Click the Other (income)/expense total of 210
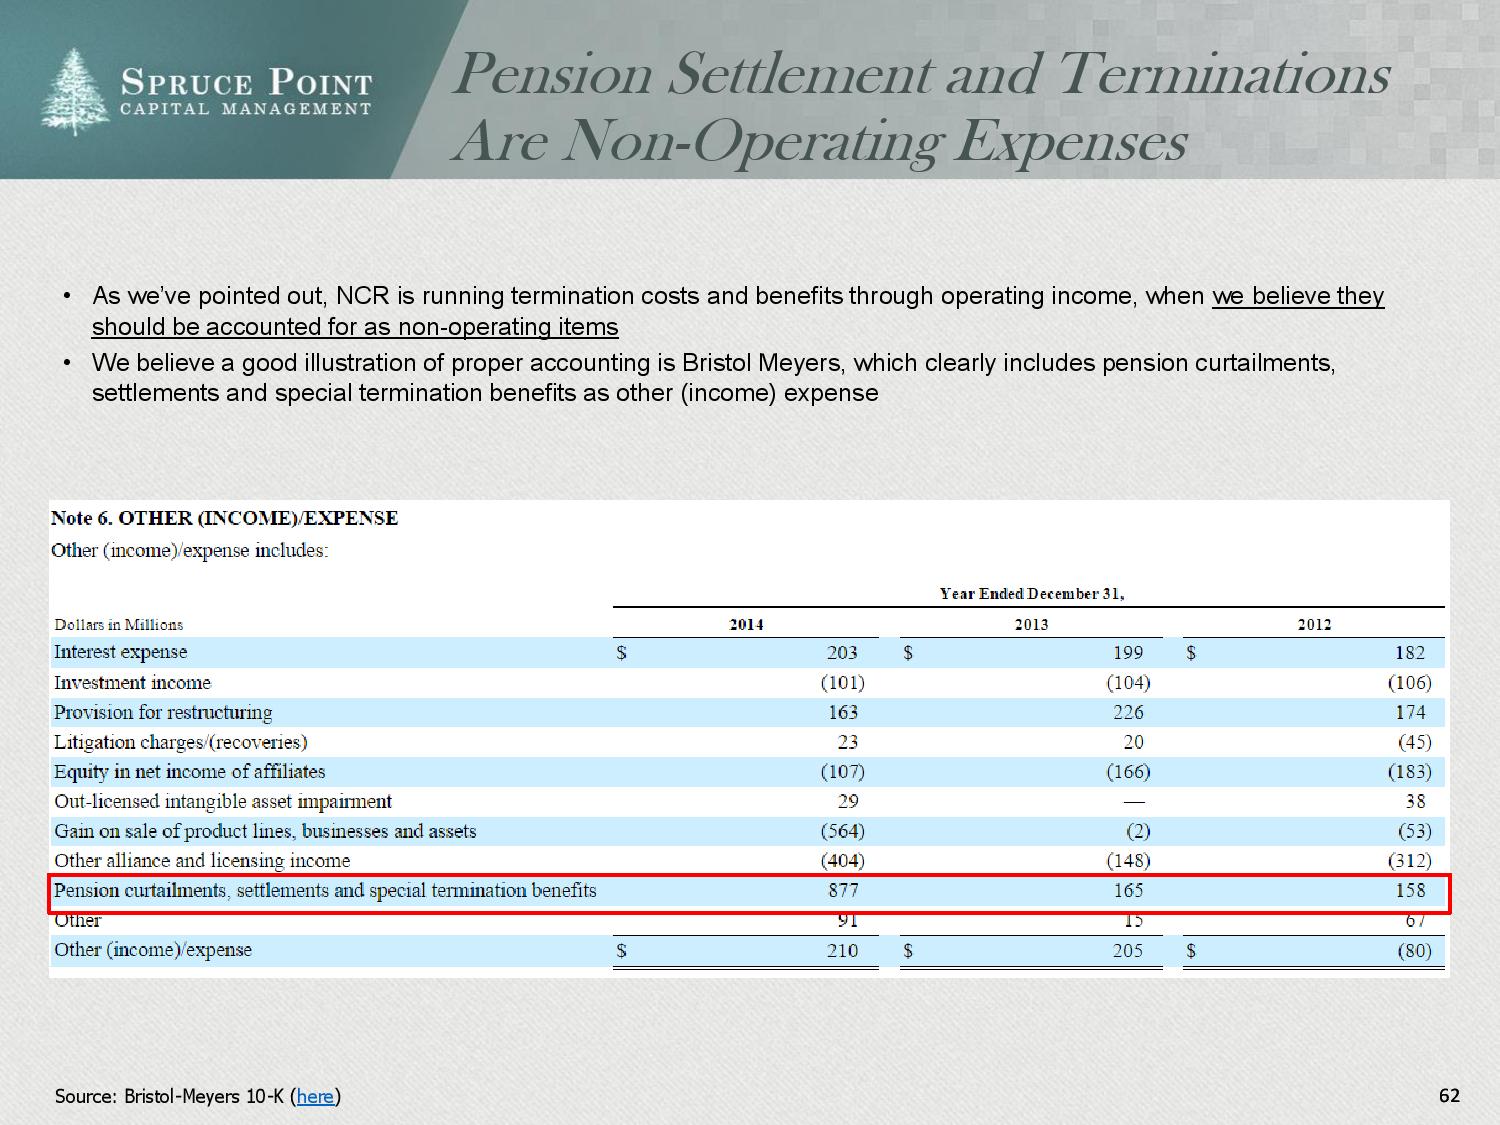The height and width of the screenshot is (1125, 1500). pyautogui.click(x=842, y=950)
